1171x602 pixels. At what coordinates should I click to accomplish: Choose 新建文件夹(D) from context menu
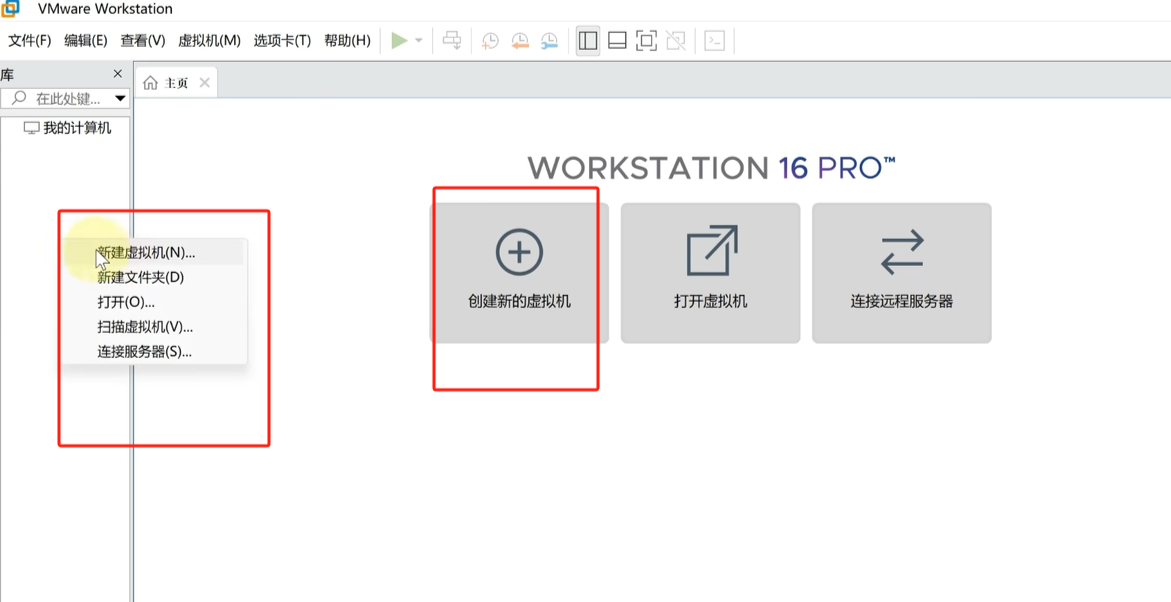tap(153, 278)
